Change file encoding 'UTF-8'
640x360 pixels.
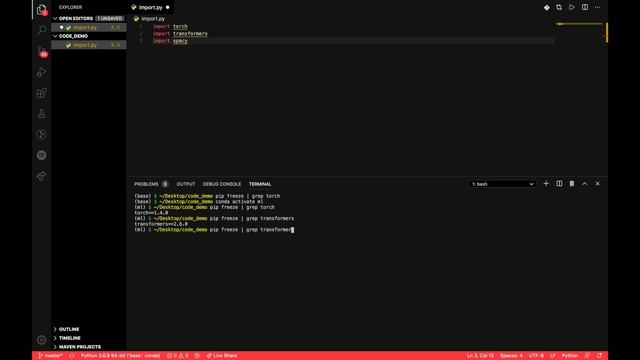tap(536, 356)
